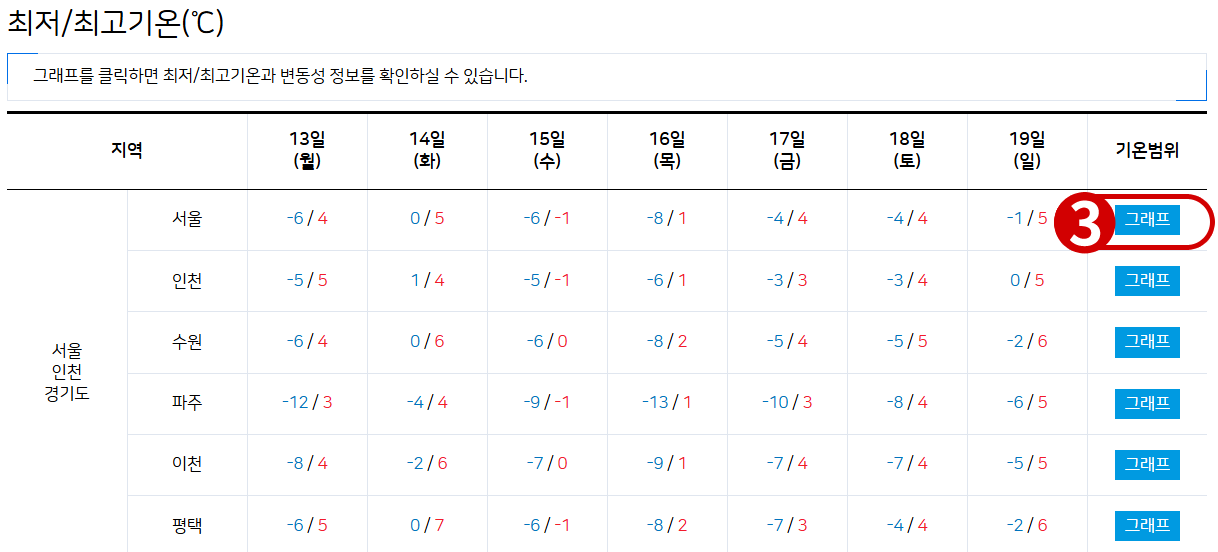Viewport: 1218px width, 552px height.
Task: Open the 그래프 button for 이천
Action: (1147, 464)
